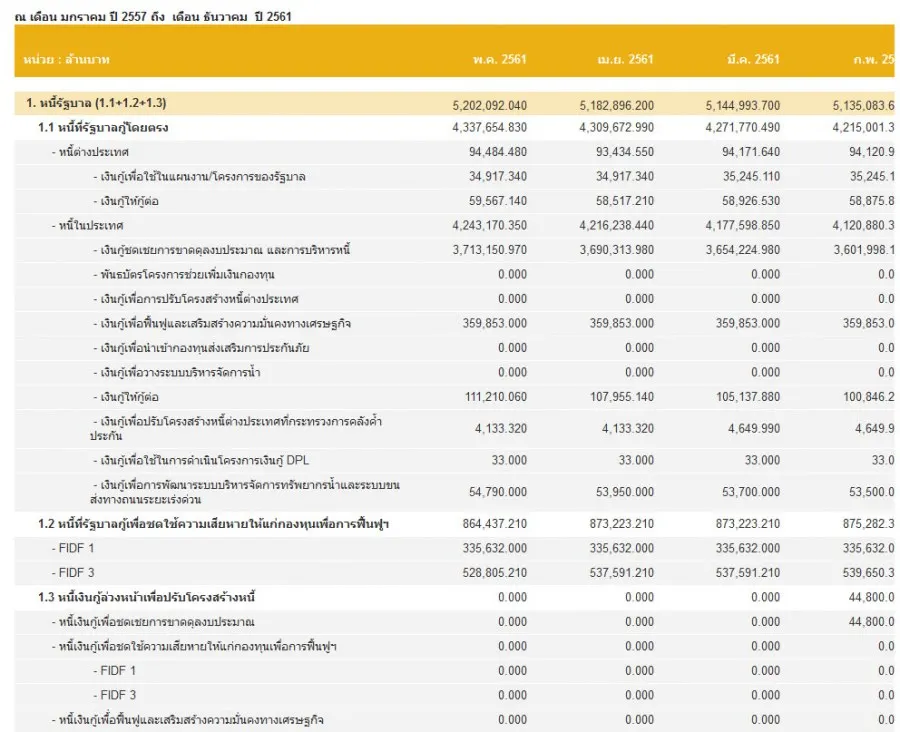Image resolution: width=900 pixels, height=732 pixels.
Task: Select the 105,137.880 cell under มี.ค. 2561
Action: (x=743, y=397)
